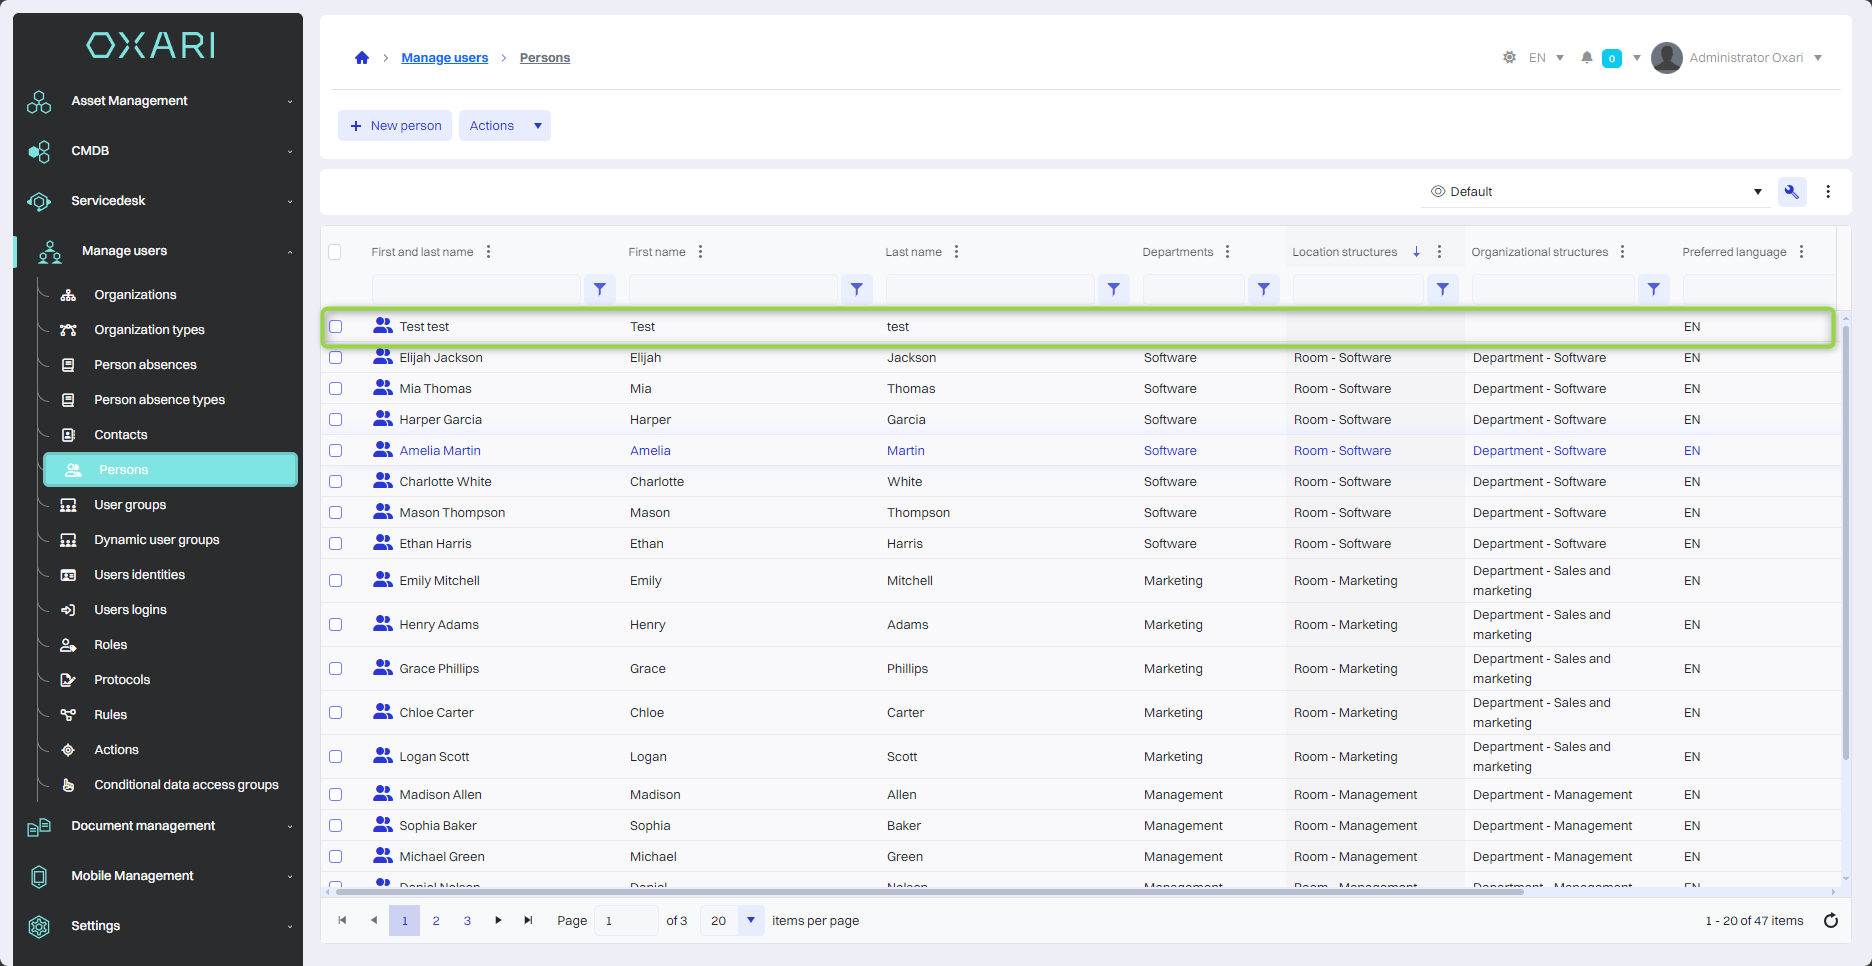Click the Page number input field
The width and height of the screenshot is (1872, 966).
click(626, 921)
